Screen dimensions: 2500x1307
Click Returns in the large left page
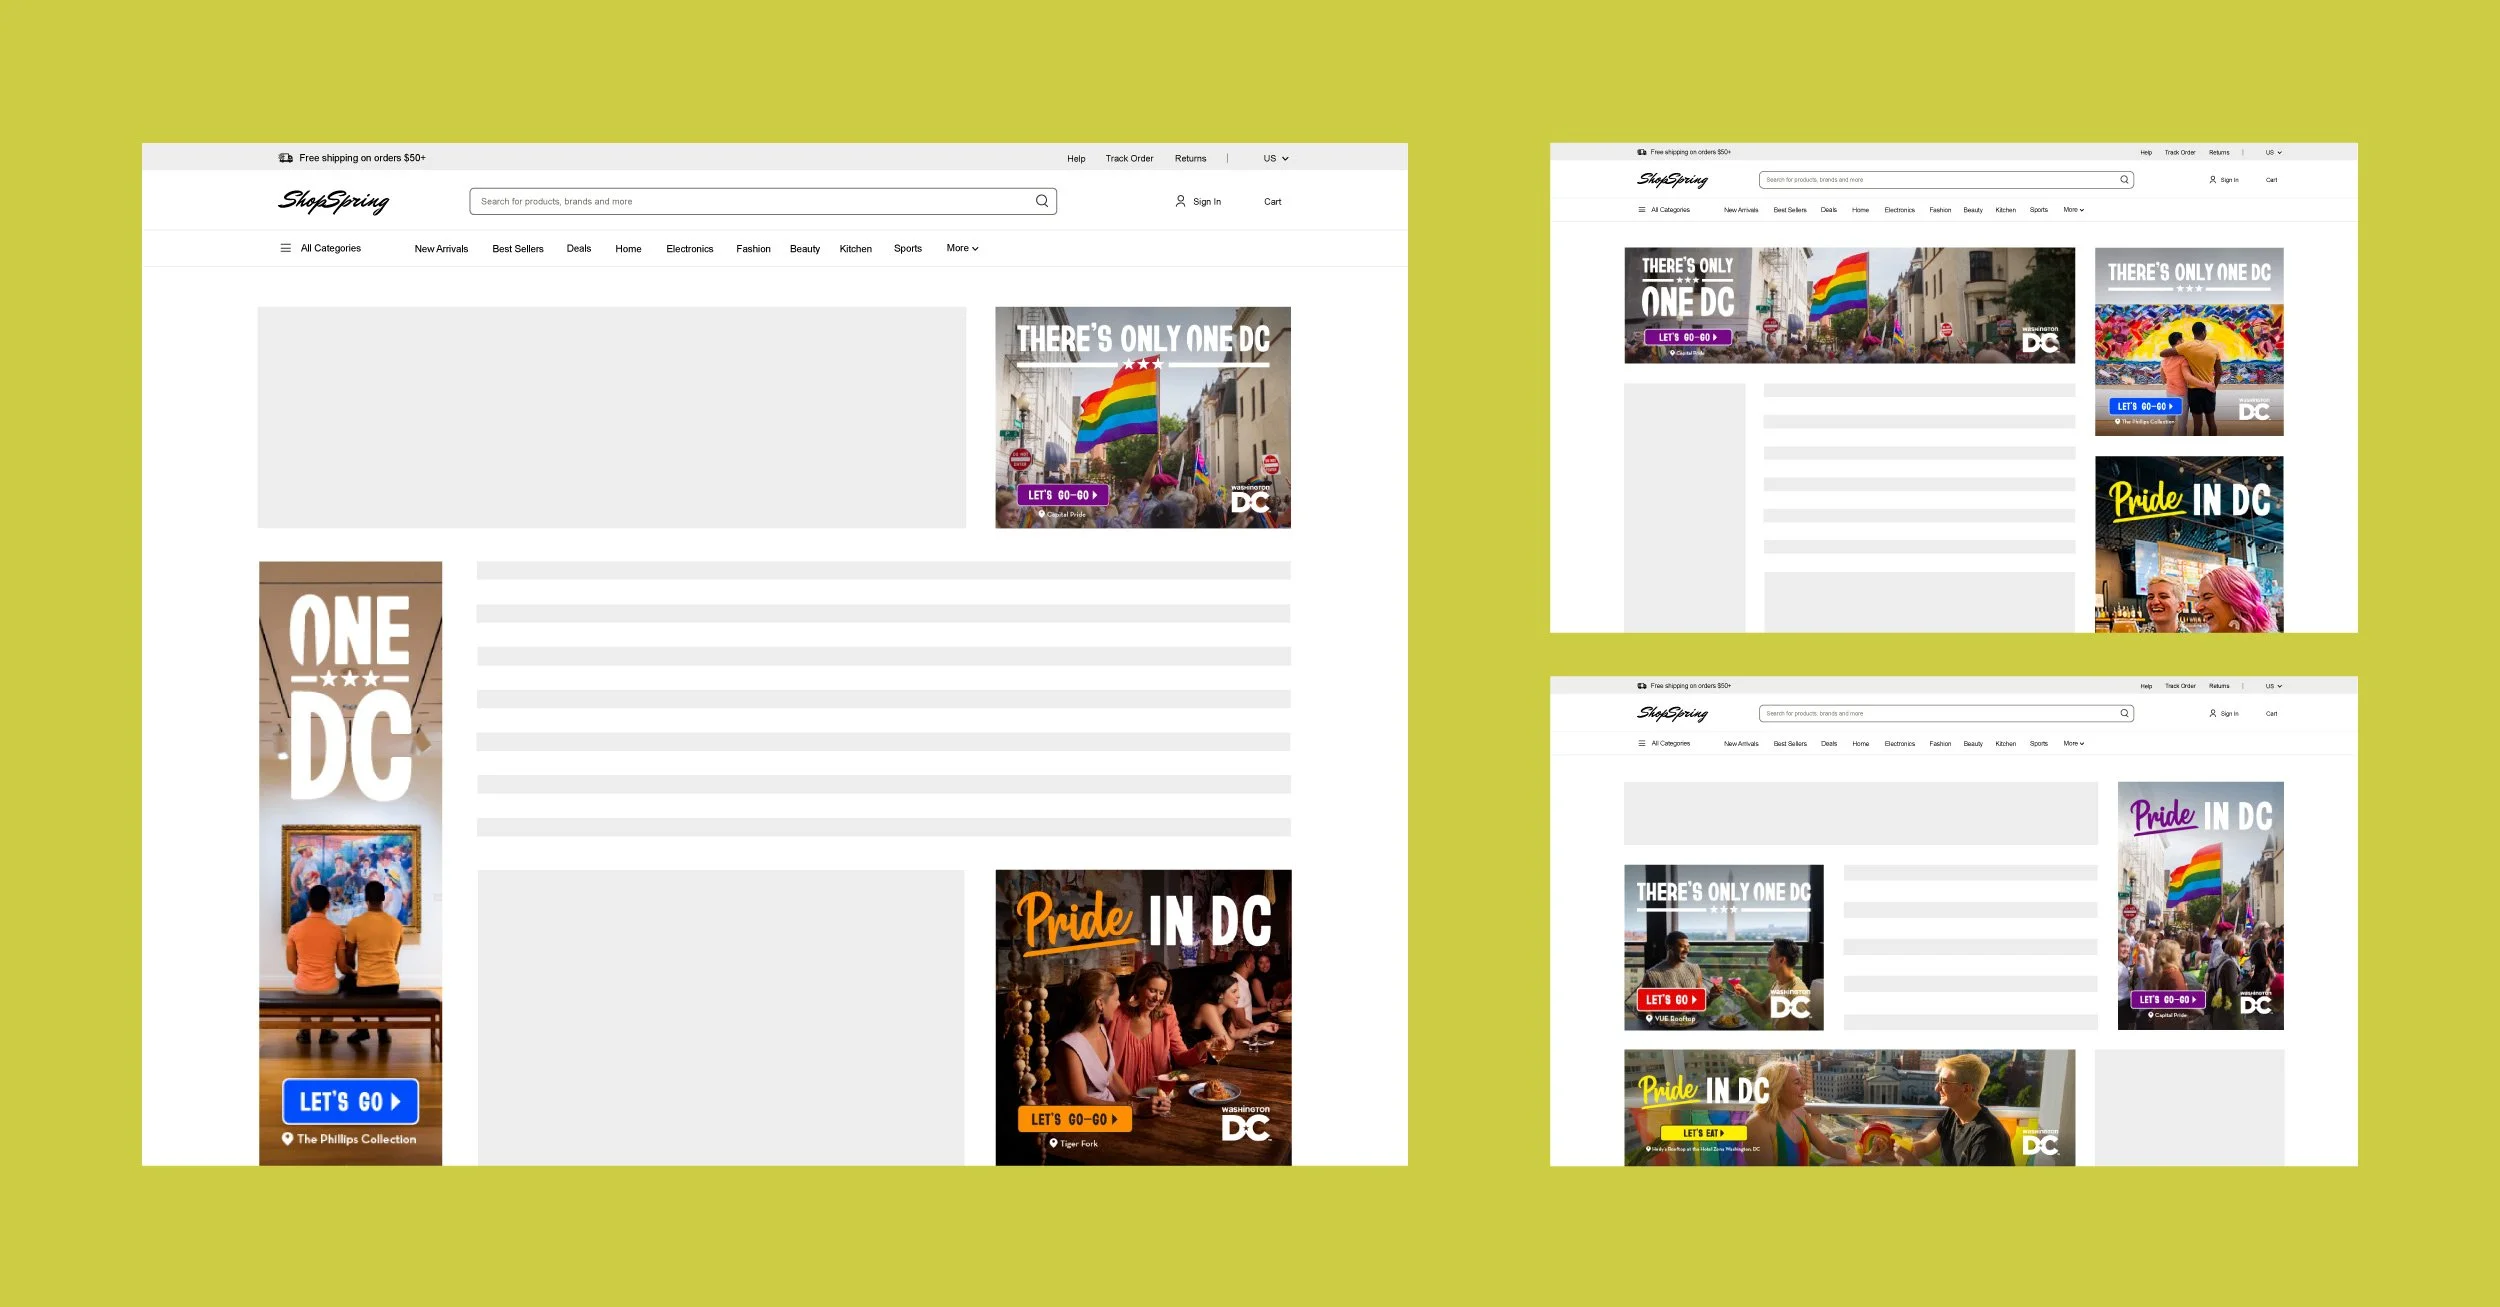(x=1190, y=159)
